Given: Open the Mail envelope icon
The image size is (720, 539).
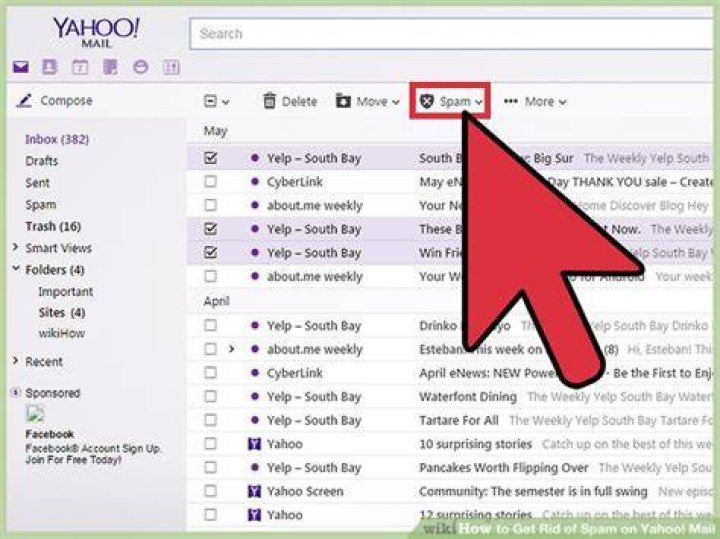Looking at the screenshot, I should tap(20, 67).
